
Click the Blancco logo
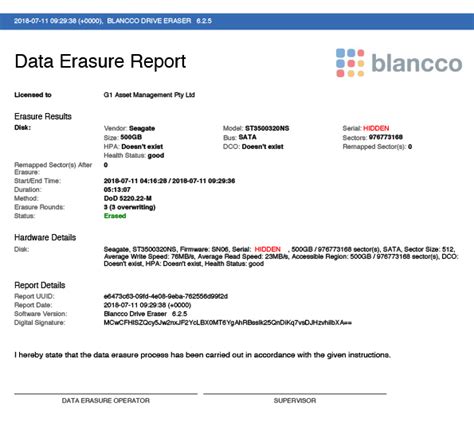click(x=399, y=63)
